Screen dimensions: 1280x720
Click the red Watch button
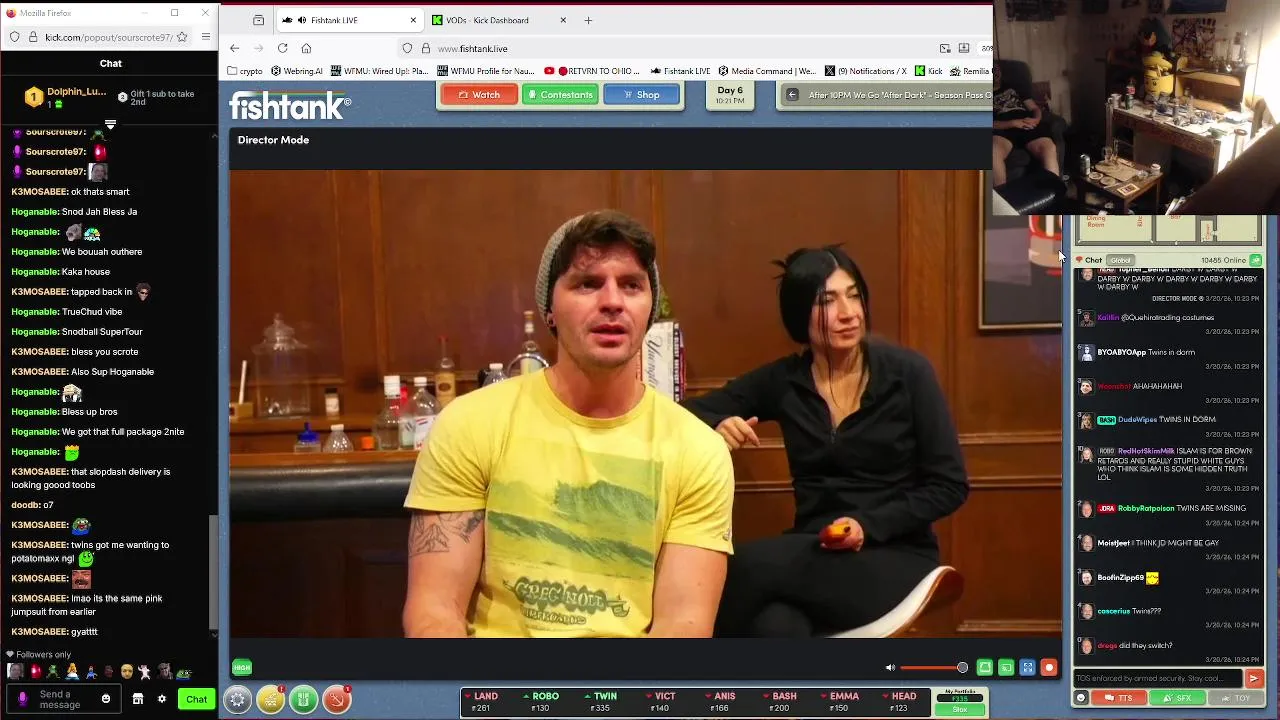[x=478, y=95]
